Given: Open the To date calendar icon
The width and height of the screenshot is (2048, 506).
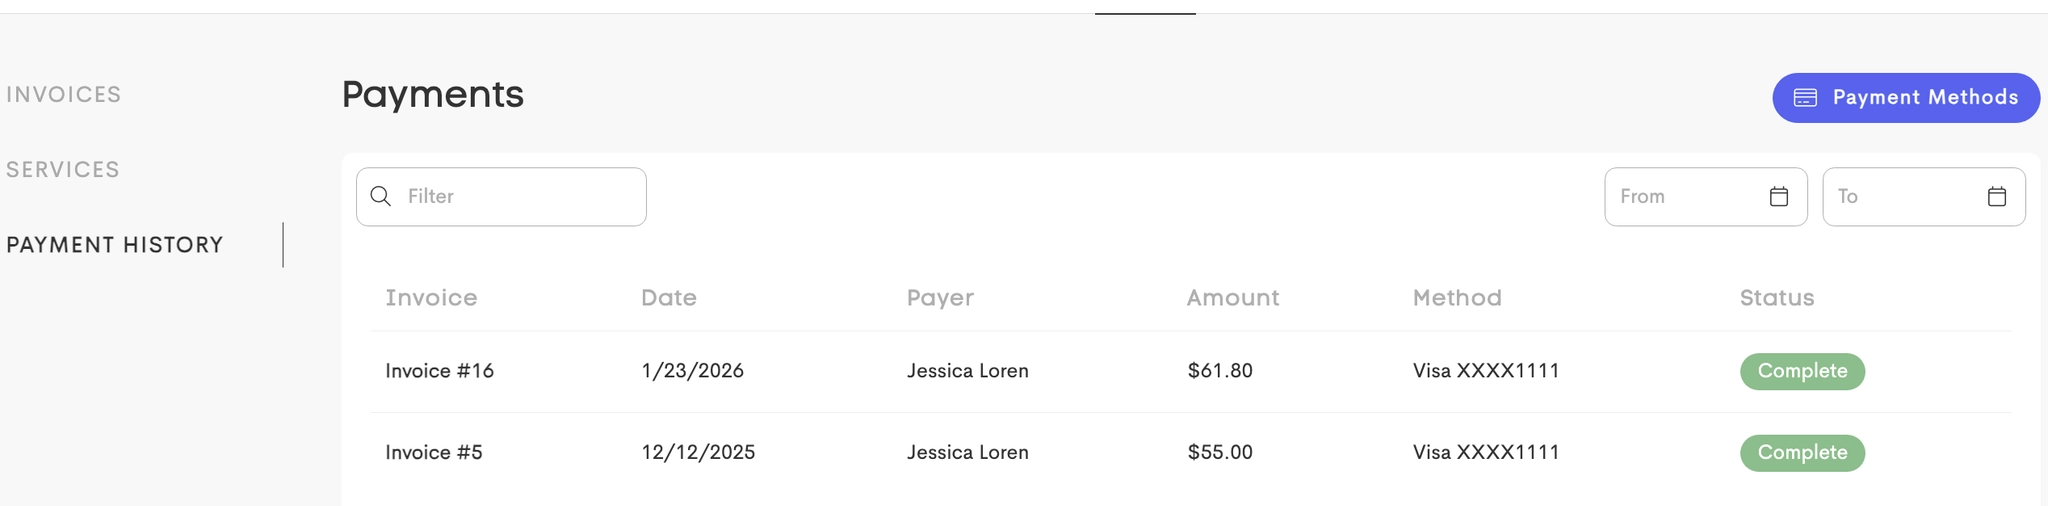Looking at the screenshot, I should pos(1996,196).
